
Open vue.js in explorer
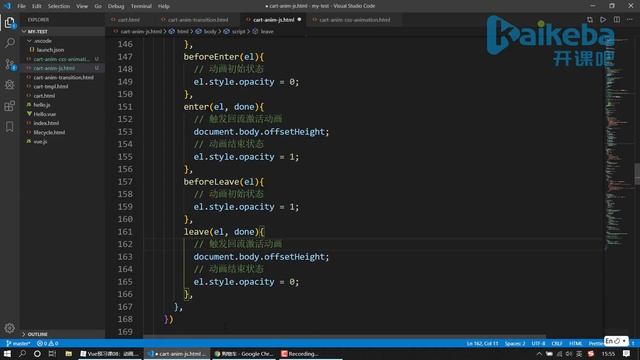[40, 142]
